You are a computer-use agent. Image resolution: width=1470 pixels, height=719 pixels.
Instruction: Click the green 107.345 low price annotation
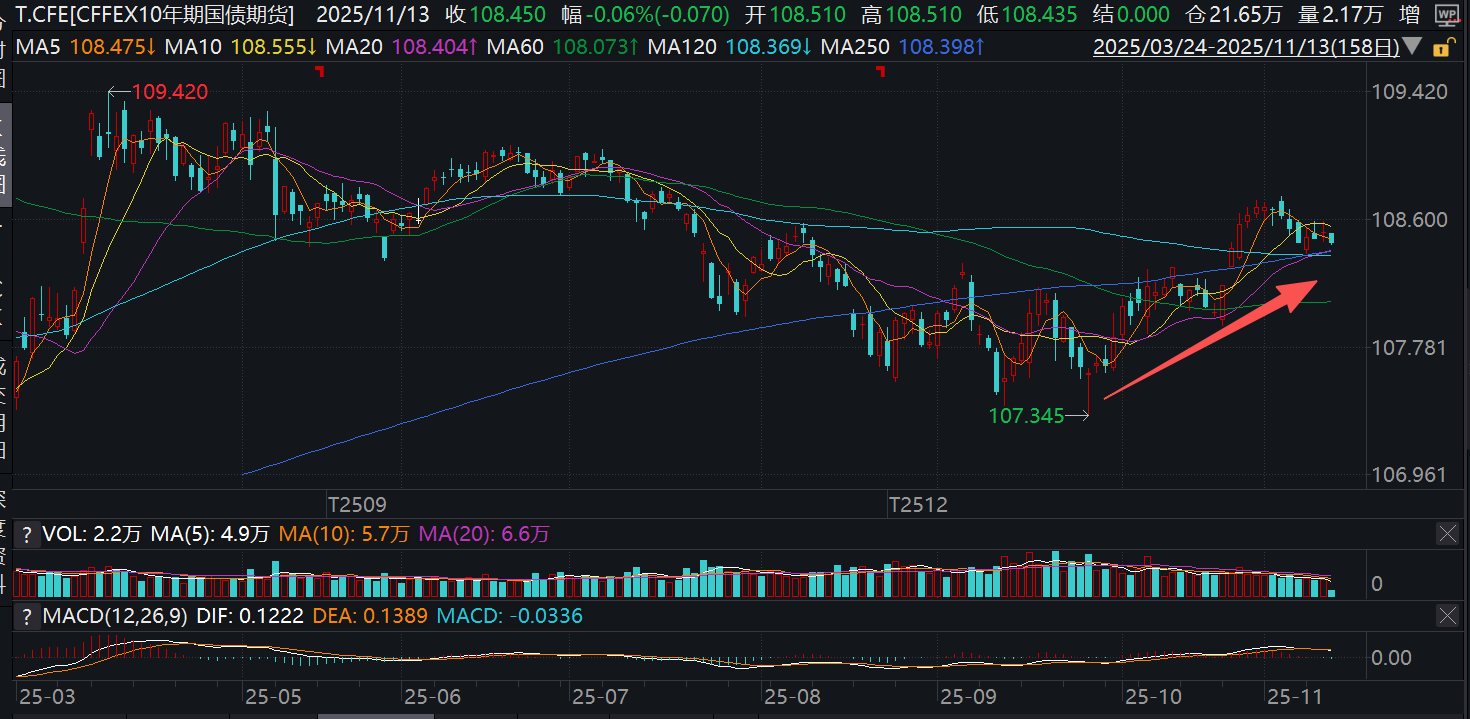[1027, 416]
